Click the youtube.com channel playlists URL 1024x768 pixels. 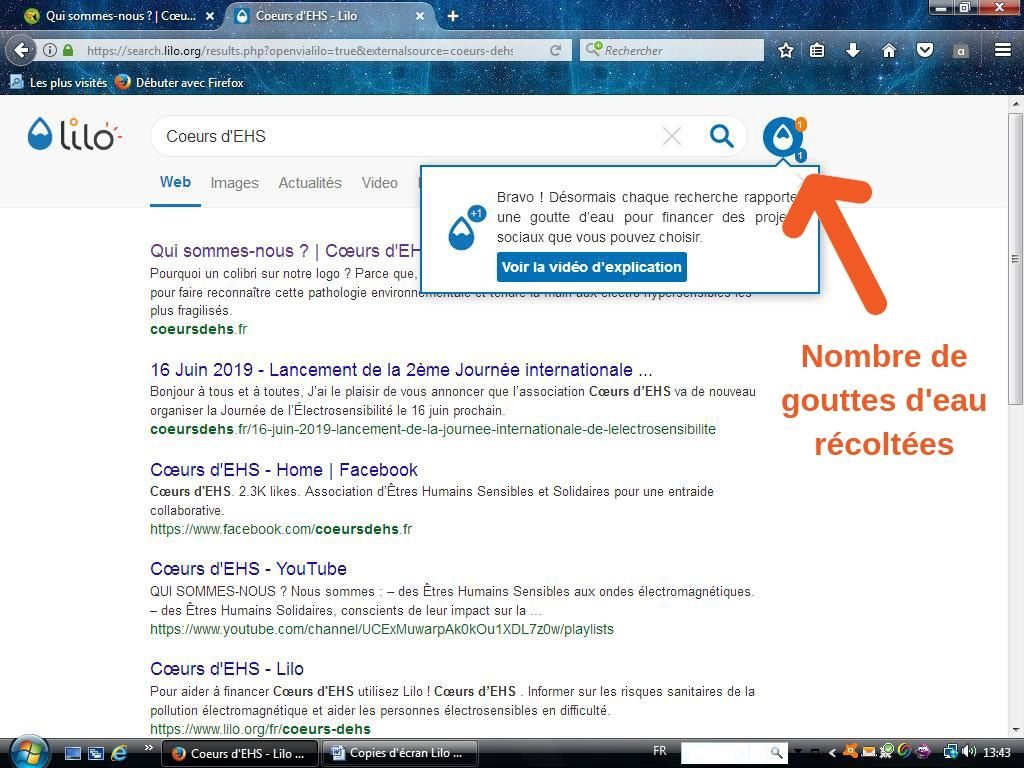pyautogui.click(x=382, y=629)
